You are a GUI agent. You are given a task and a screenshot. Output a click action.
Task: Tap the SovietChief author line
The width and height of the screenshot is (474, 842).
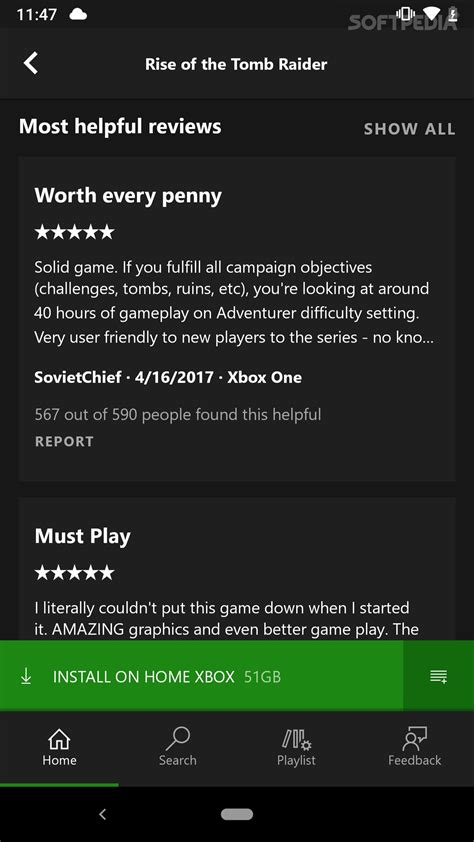pos(168,378)
